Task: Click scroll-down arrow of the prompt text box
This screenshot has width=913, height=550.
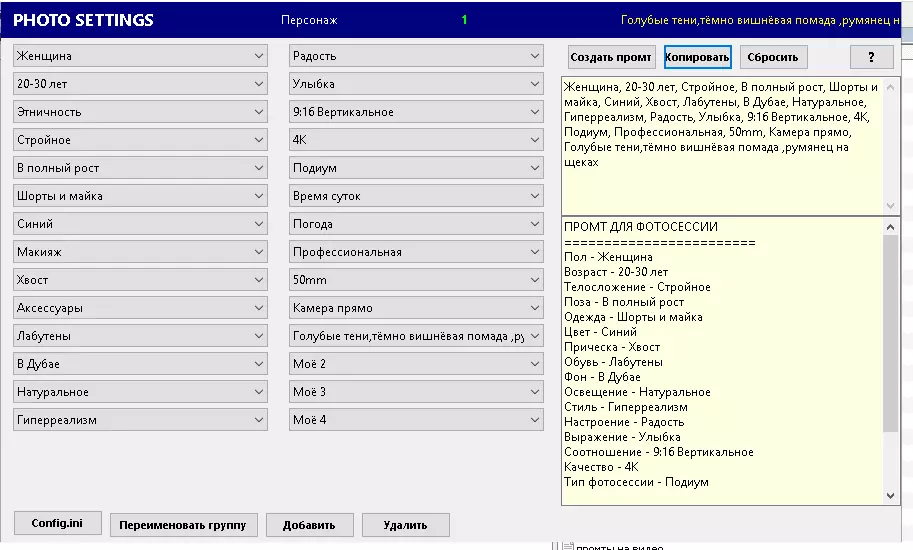Action: [x=890, y=205]
